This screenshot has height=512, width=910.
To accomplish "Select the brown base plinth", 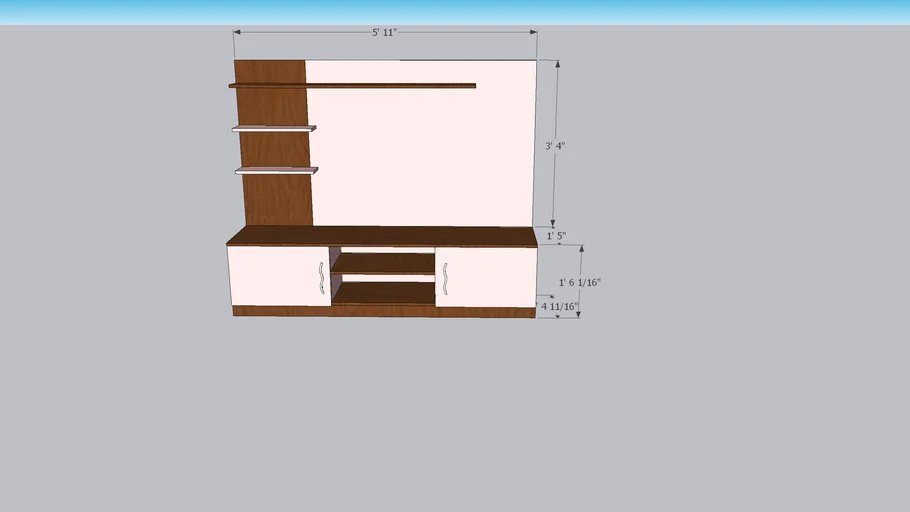I will click(382, 312).
